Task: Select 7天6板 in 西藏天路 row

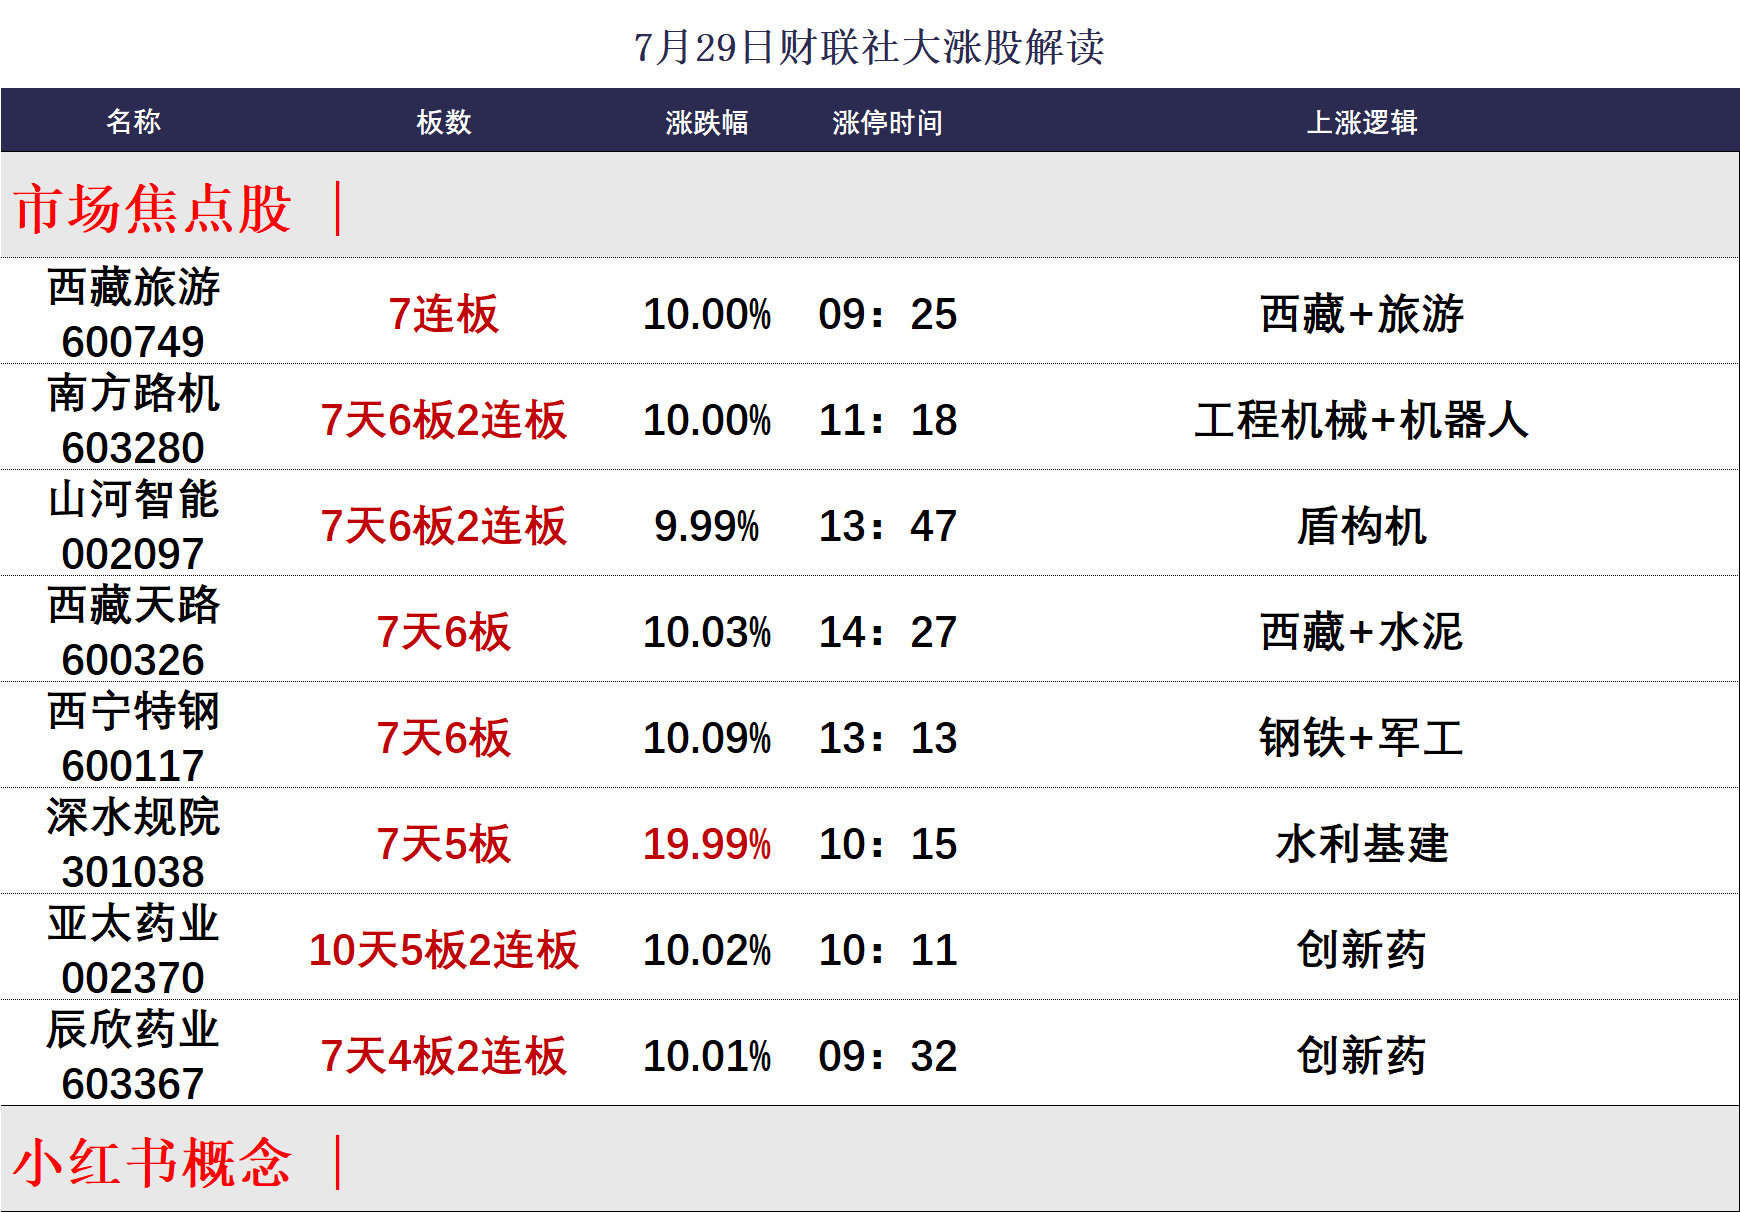Action: pos(444,632)
